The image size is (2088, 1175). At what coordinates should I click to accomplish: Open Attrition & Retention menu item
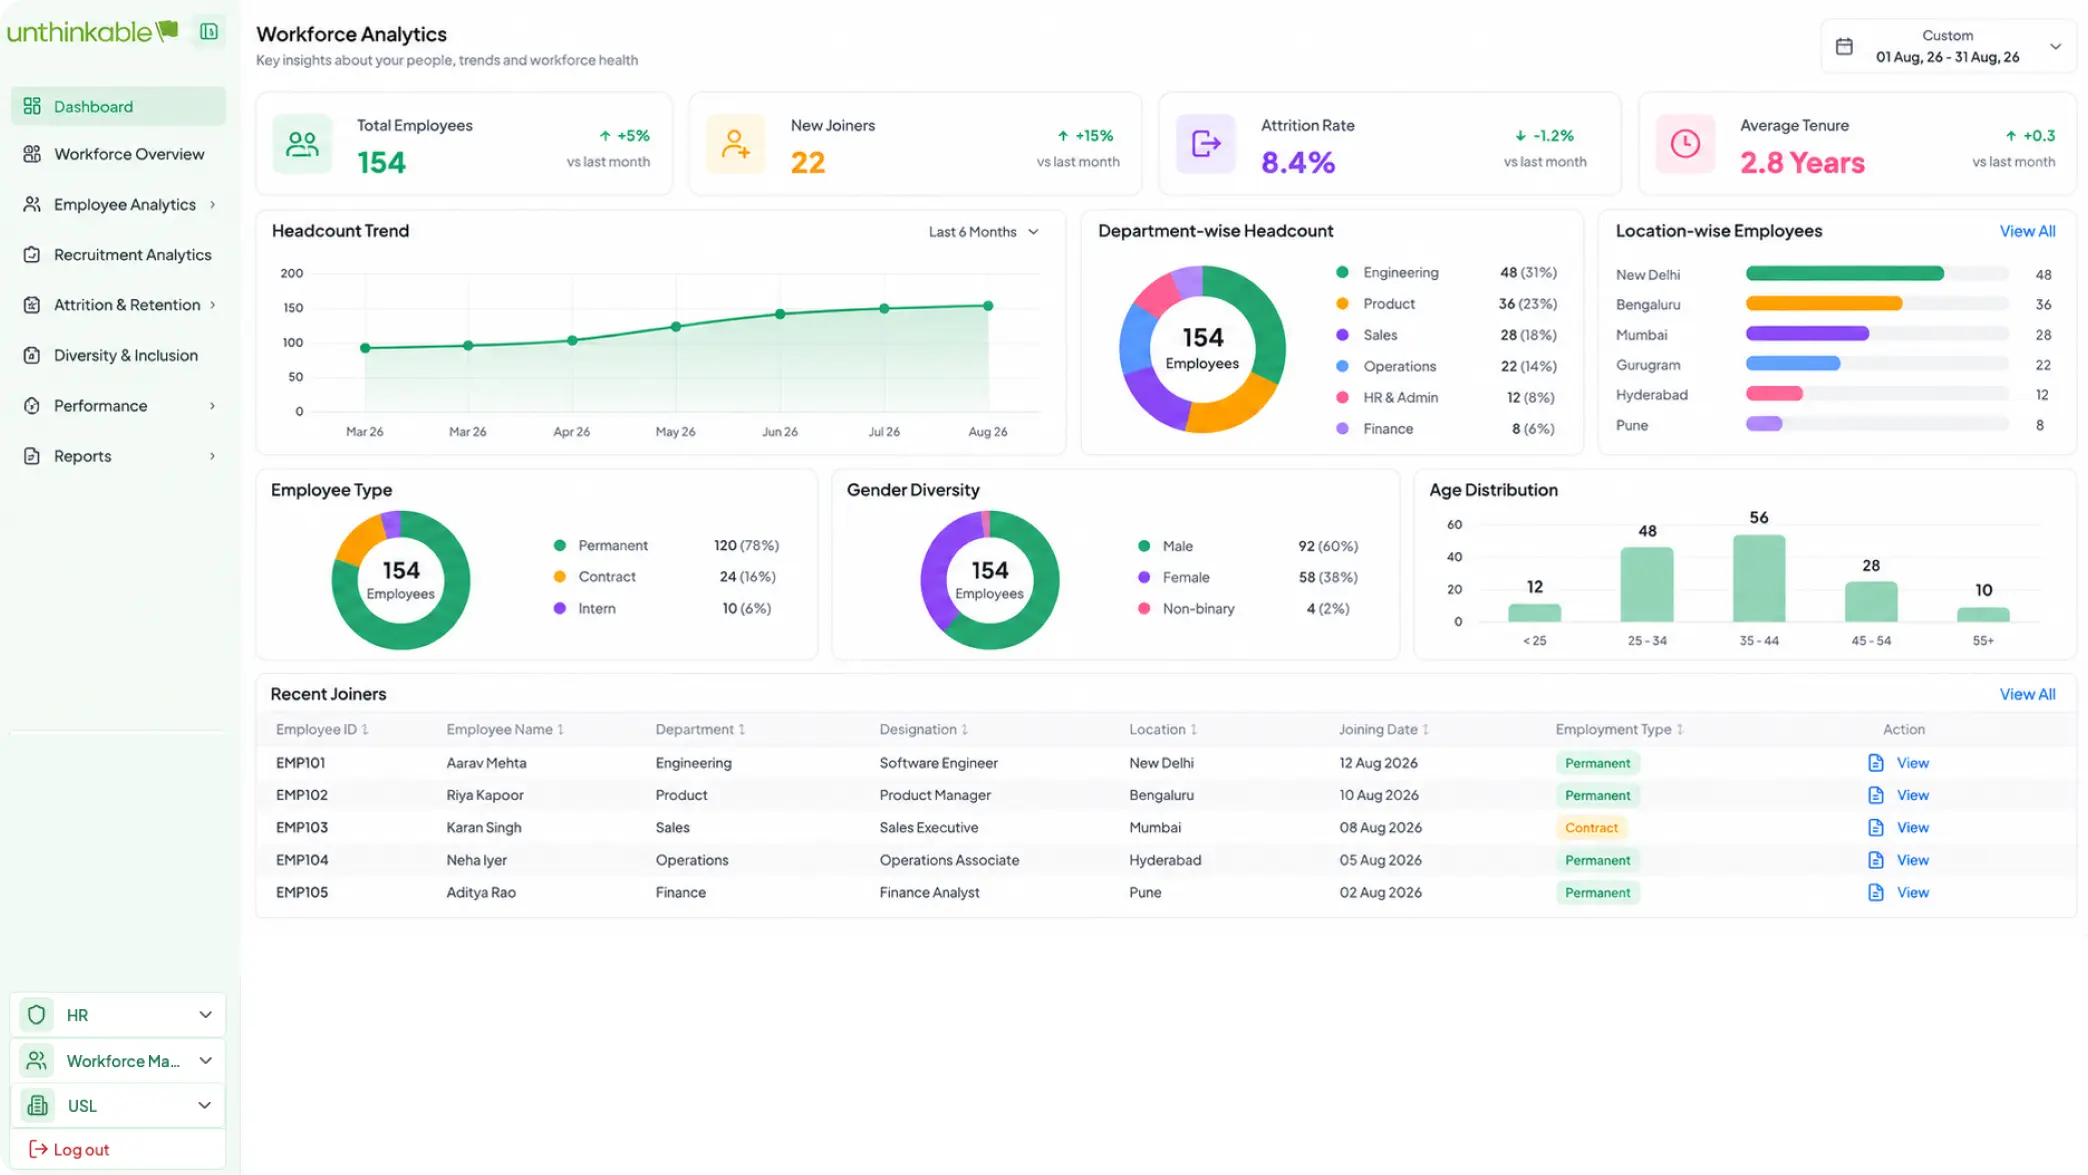click(x=118, y=305)
